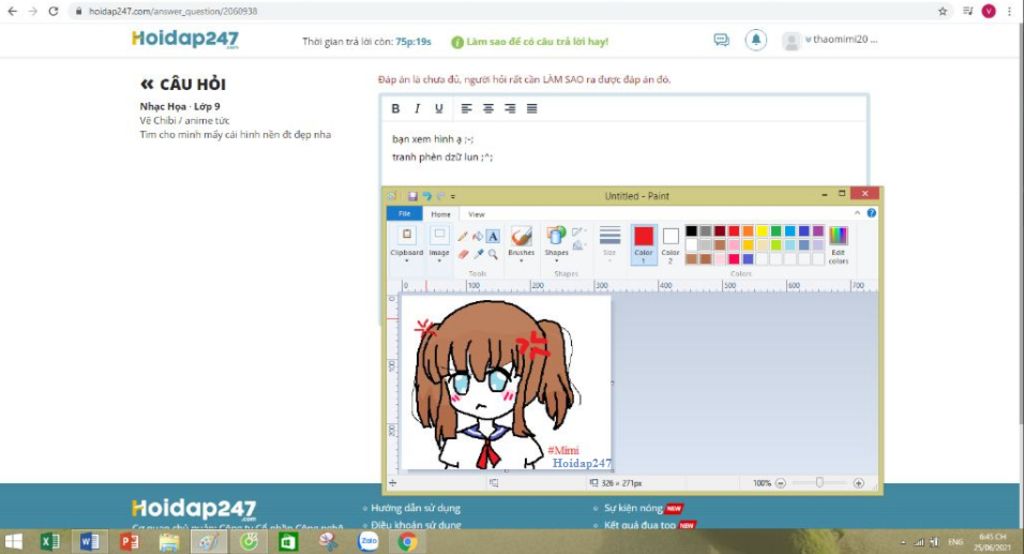1024x554 pixels.
Task: Open Excel from the taskbar
Action: click(50, 542)
